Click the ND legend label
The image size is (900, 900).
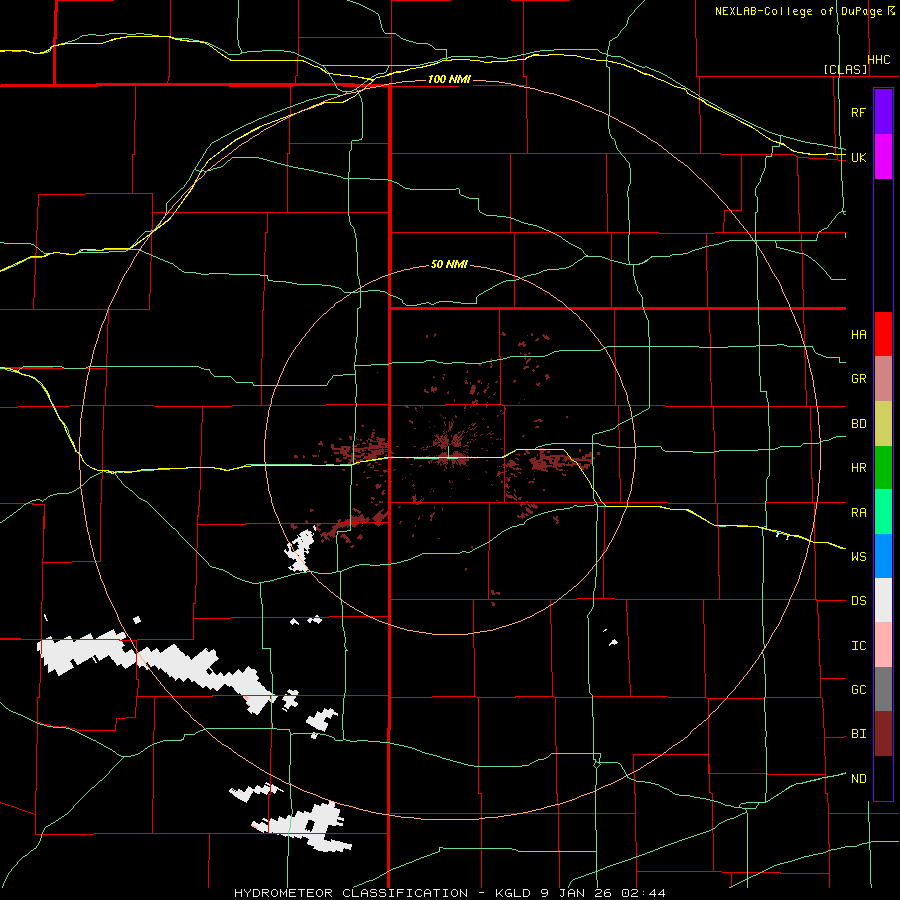(x=858, y=778)
